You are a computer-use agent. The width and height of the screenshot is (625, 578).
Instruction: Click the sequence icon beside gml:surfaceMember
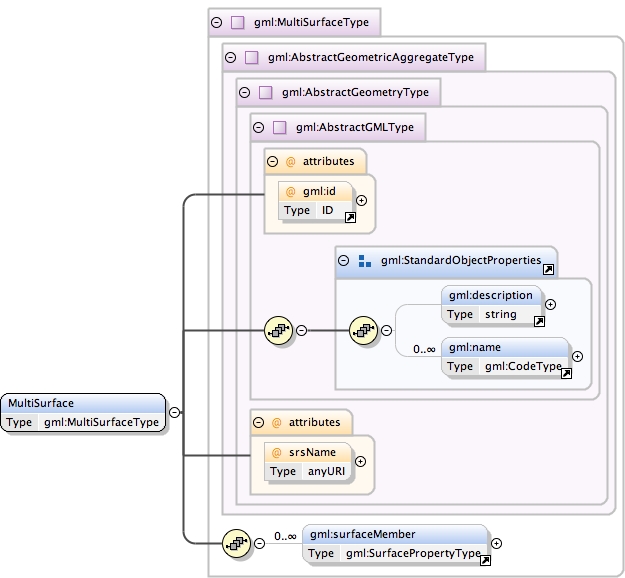(236, 543)
